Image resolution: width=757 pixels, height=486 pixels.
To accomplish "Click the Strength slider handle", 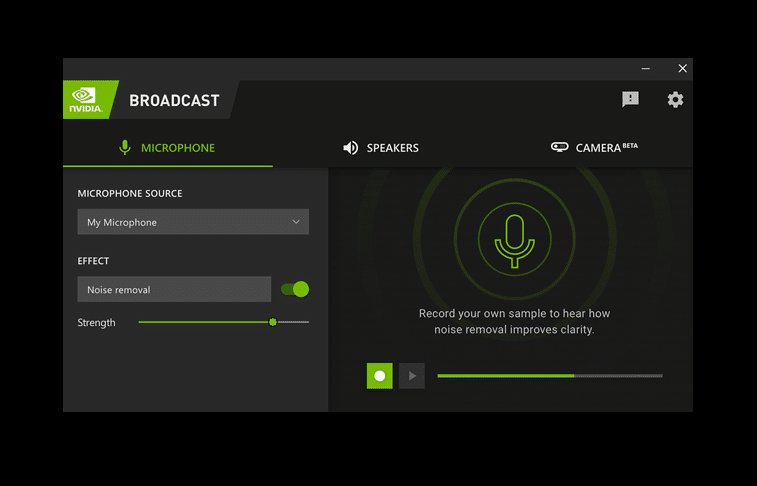I will (x=273, y=322).
